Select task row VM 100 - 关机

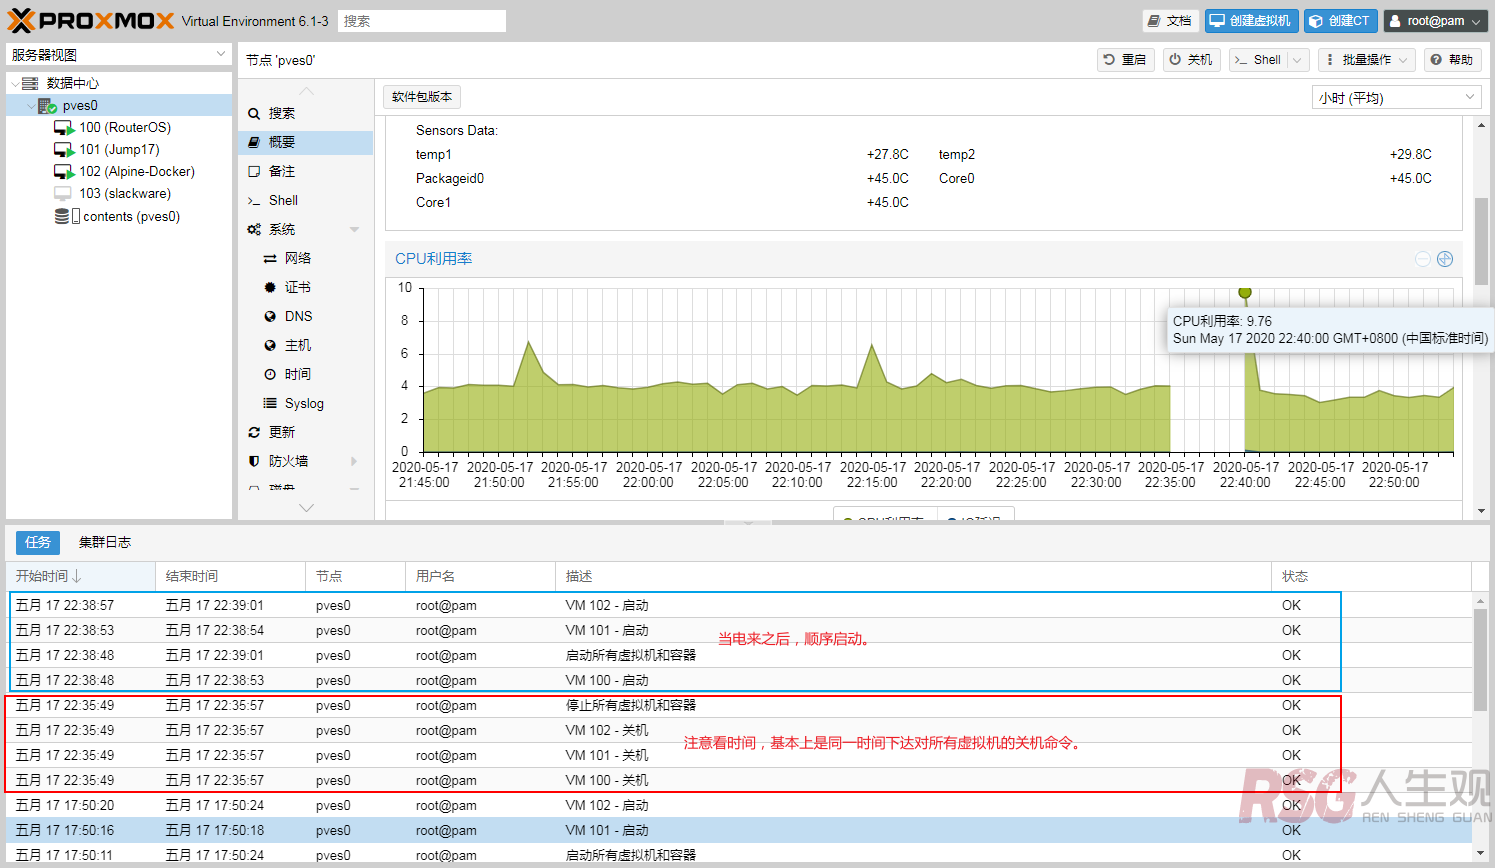tap(739, 780)
